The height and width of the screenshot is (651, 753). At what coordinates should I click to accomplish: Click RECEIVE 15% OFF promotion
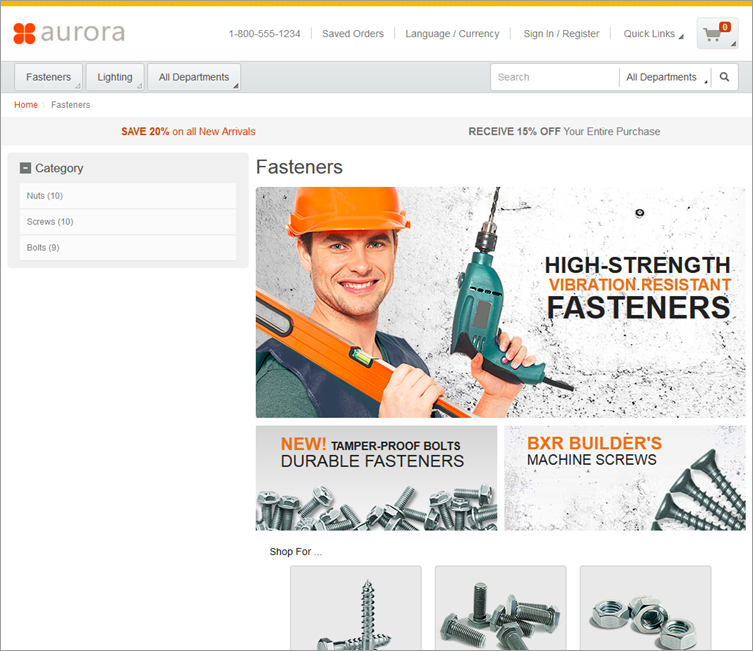pyautogui.click(x=564, y=132)
